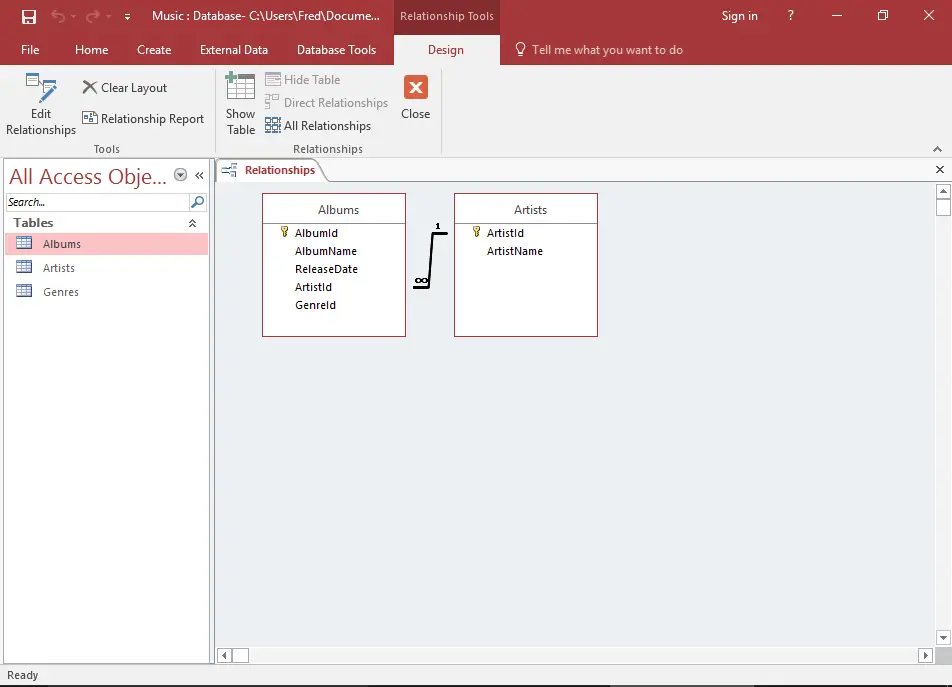The width and height of the screenshot is (952, 687).
Task: Click the navigation pane Search box
Action: pyautogui.click(x=98, y=202)
